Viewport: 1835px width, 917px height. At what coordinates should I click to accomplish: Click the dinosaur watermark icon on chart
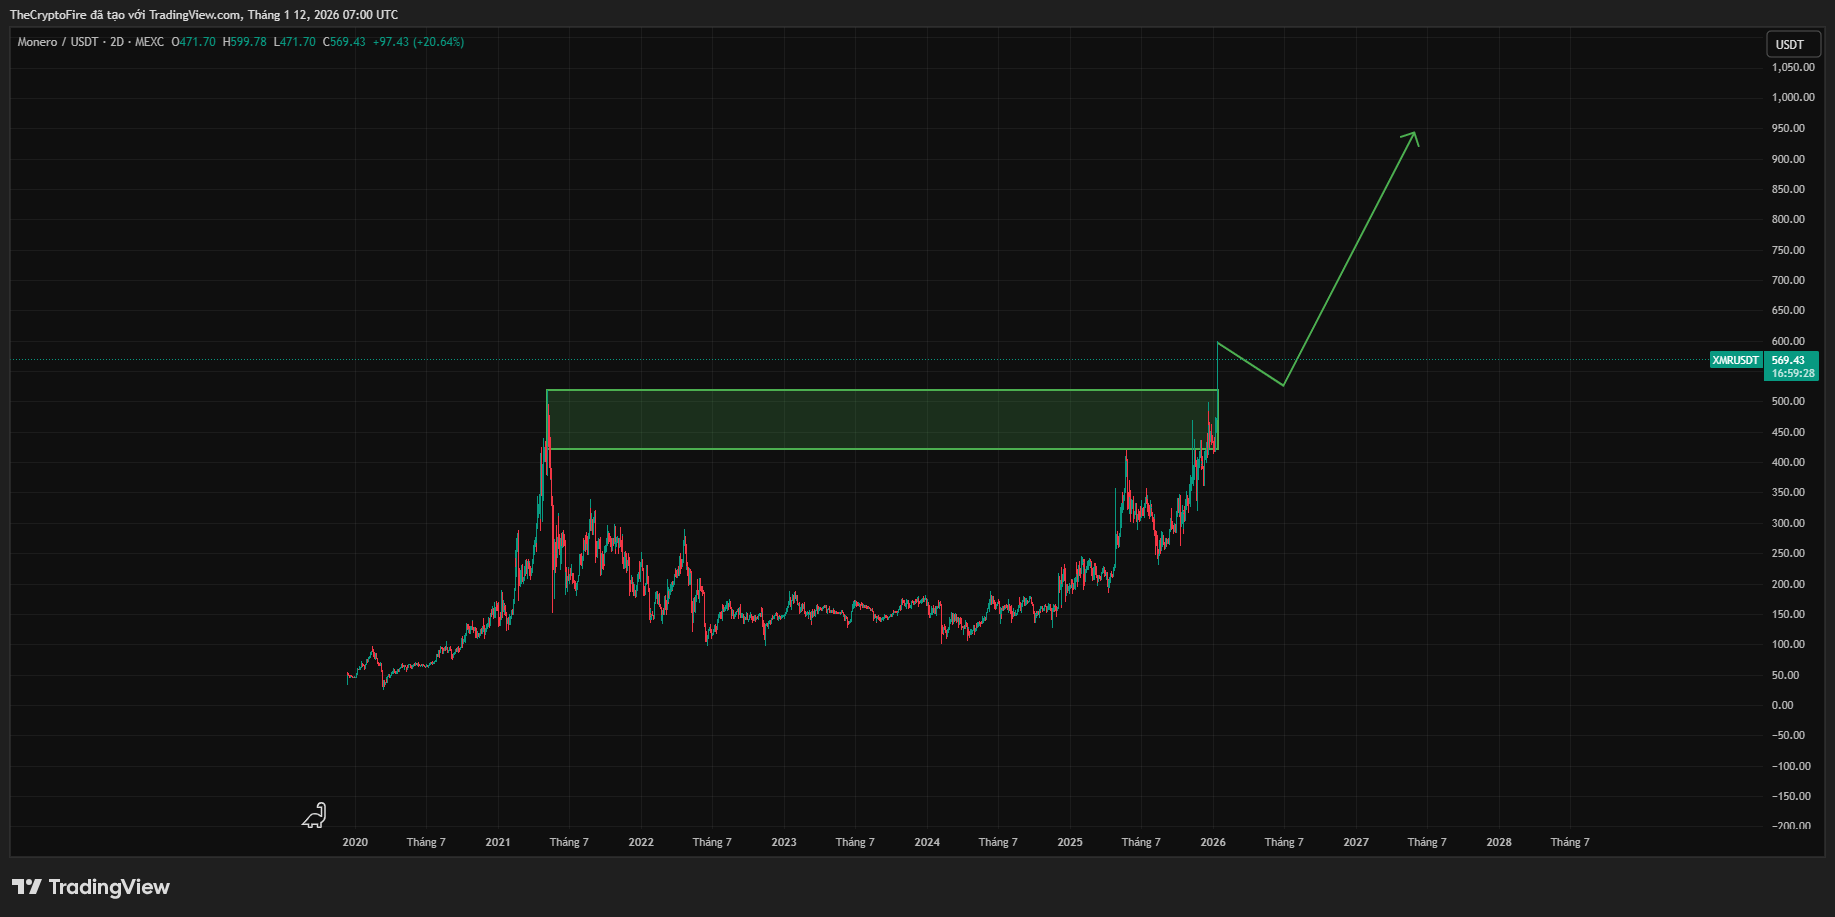315,816
